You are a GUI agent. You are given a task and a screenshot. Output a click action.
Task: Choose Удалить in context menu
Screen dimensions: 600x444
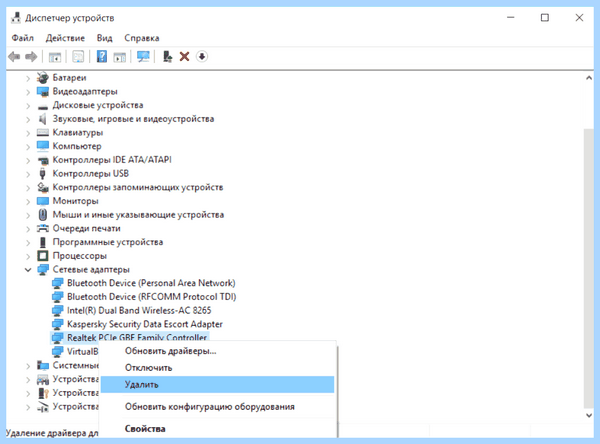pyautogui.click(x=218, y=384)
